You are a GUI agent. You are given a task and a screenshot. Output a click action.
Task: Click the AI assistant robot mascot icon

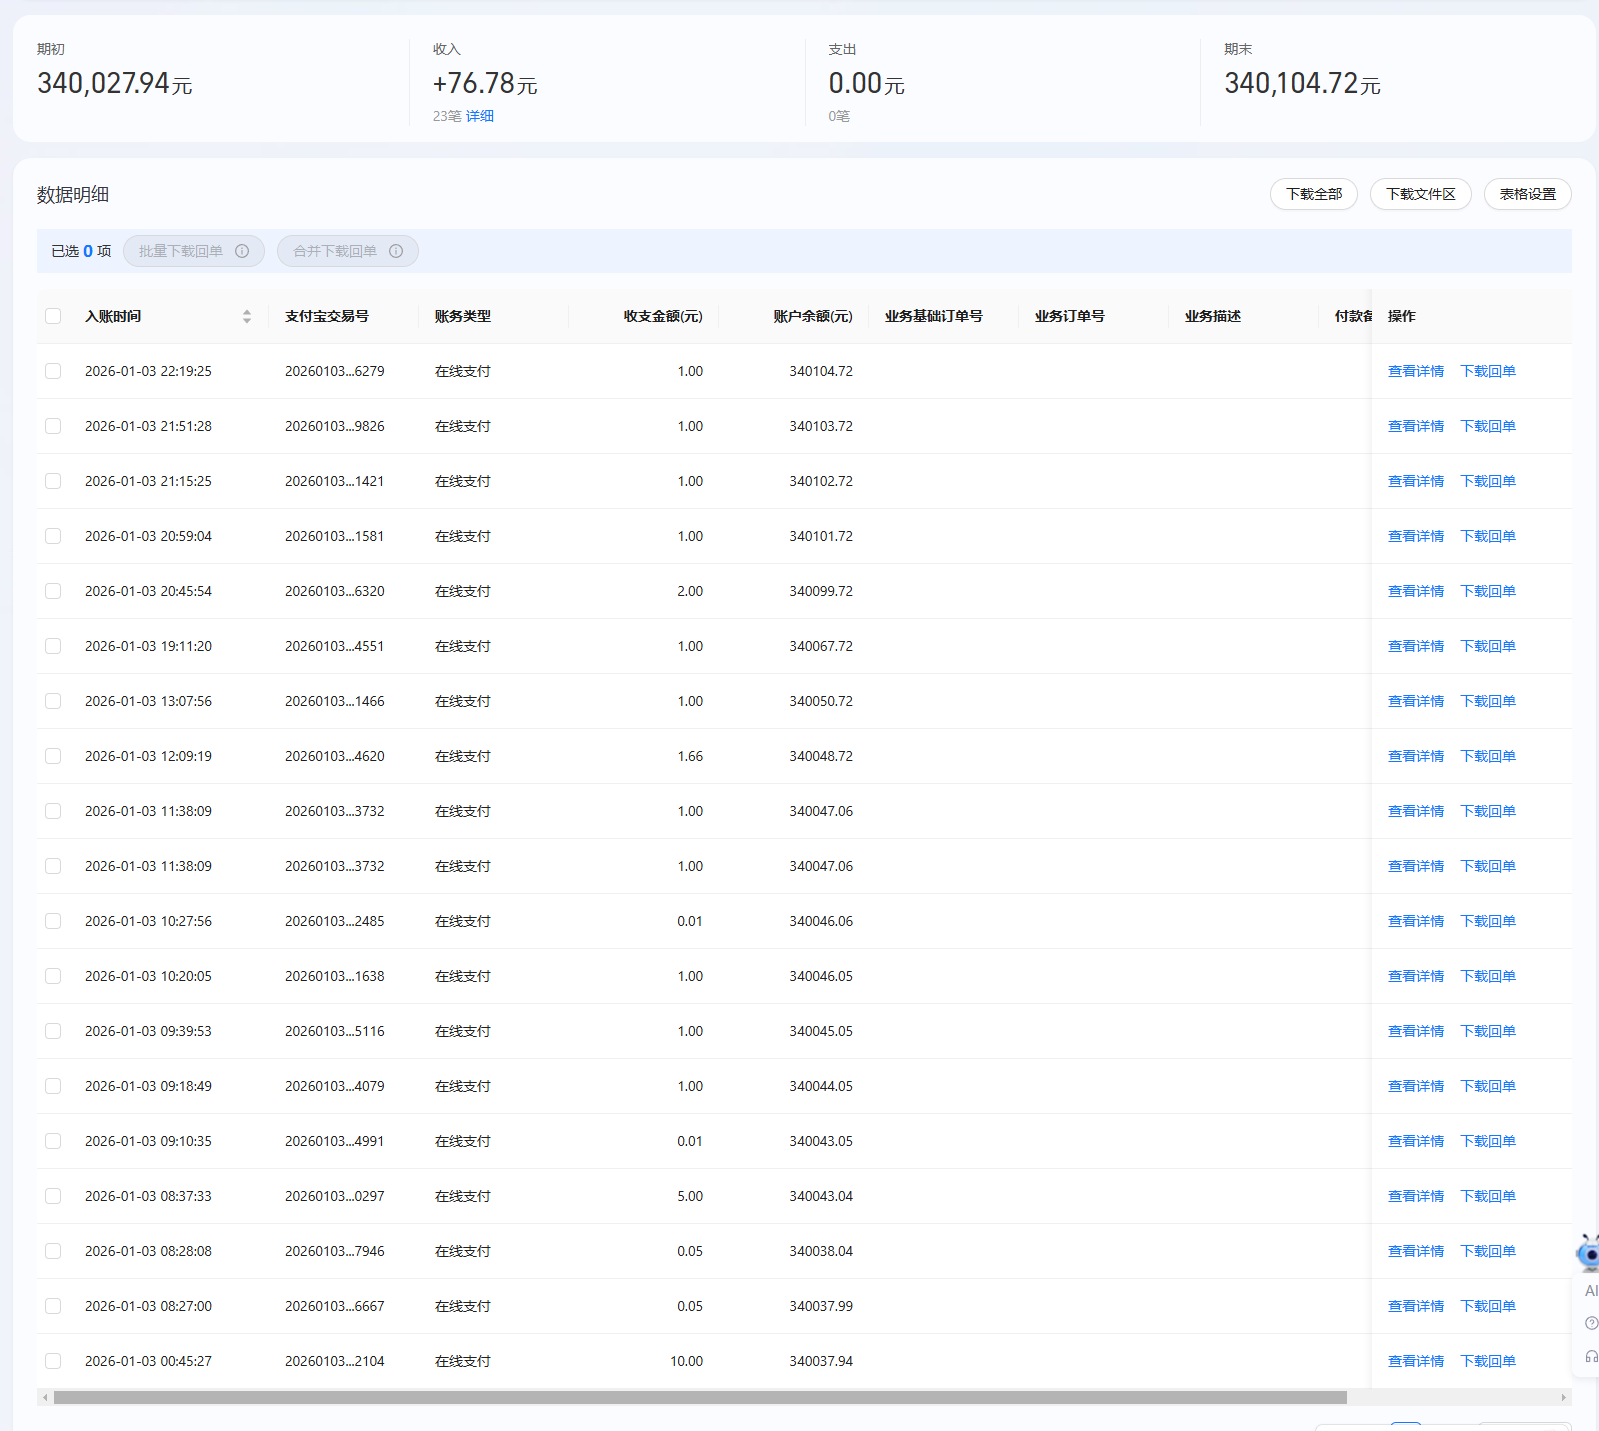point(1588,1253)
